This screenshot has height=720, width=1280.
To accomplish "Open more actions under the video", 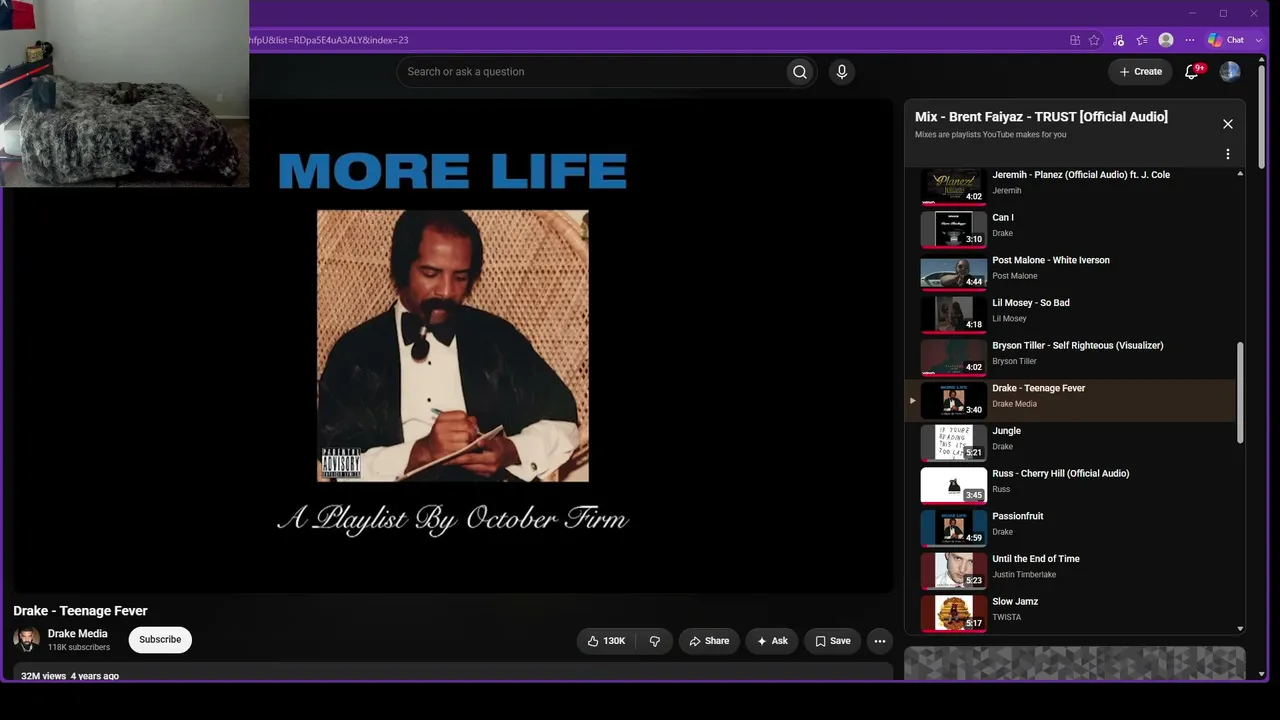I will (x=880, y=641).
